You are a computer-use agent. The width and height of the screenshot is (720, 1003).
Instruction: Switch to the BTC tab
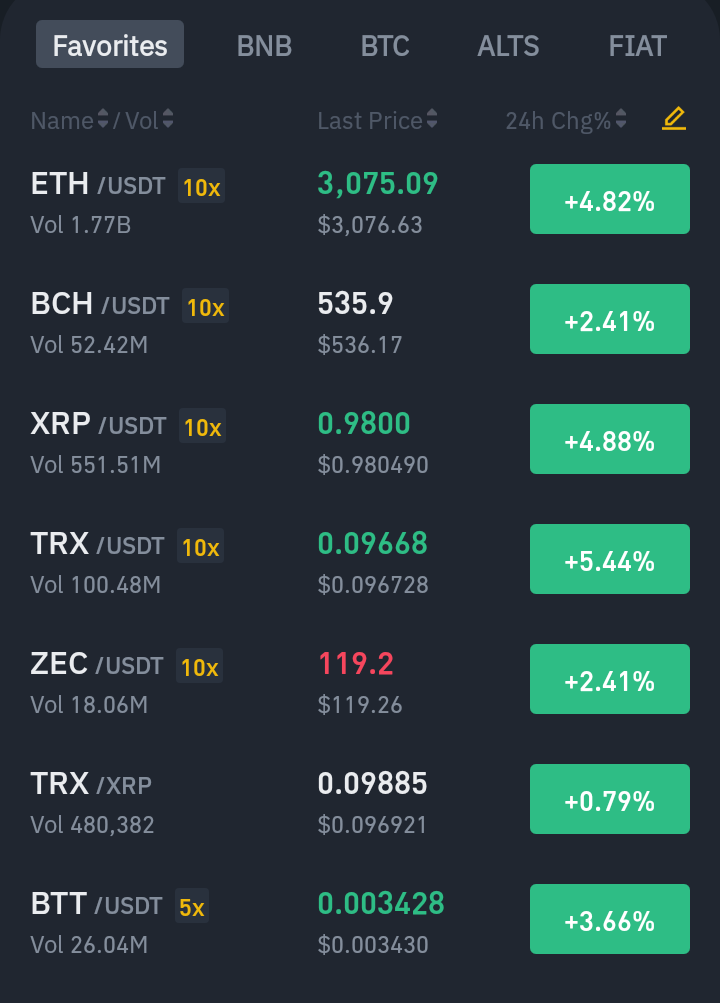385,46
